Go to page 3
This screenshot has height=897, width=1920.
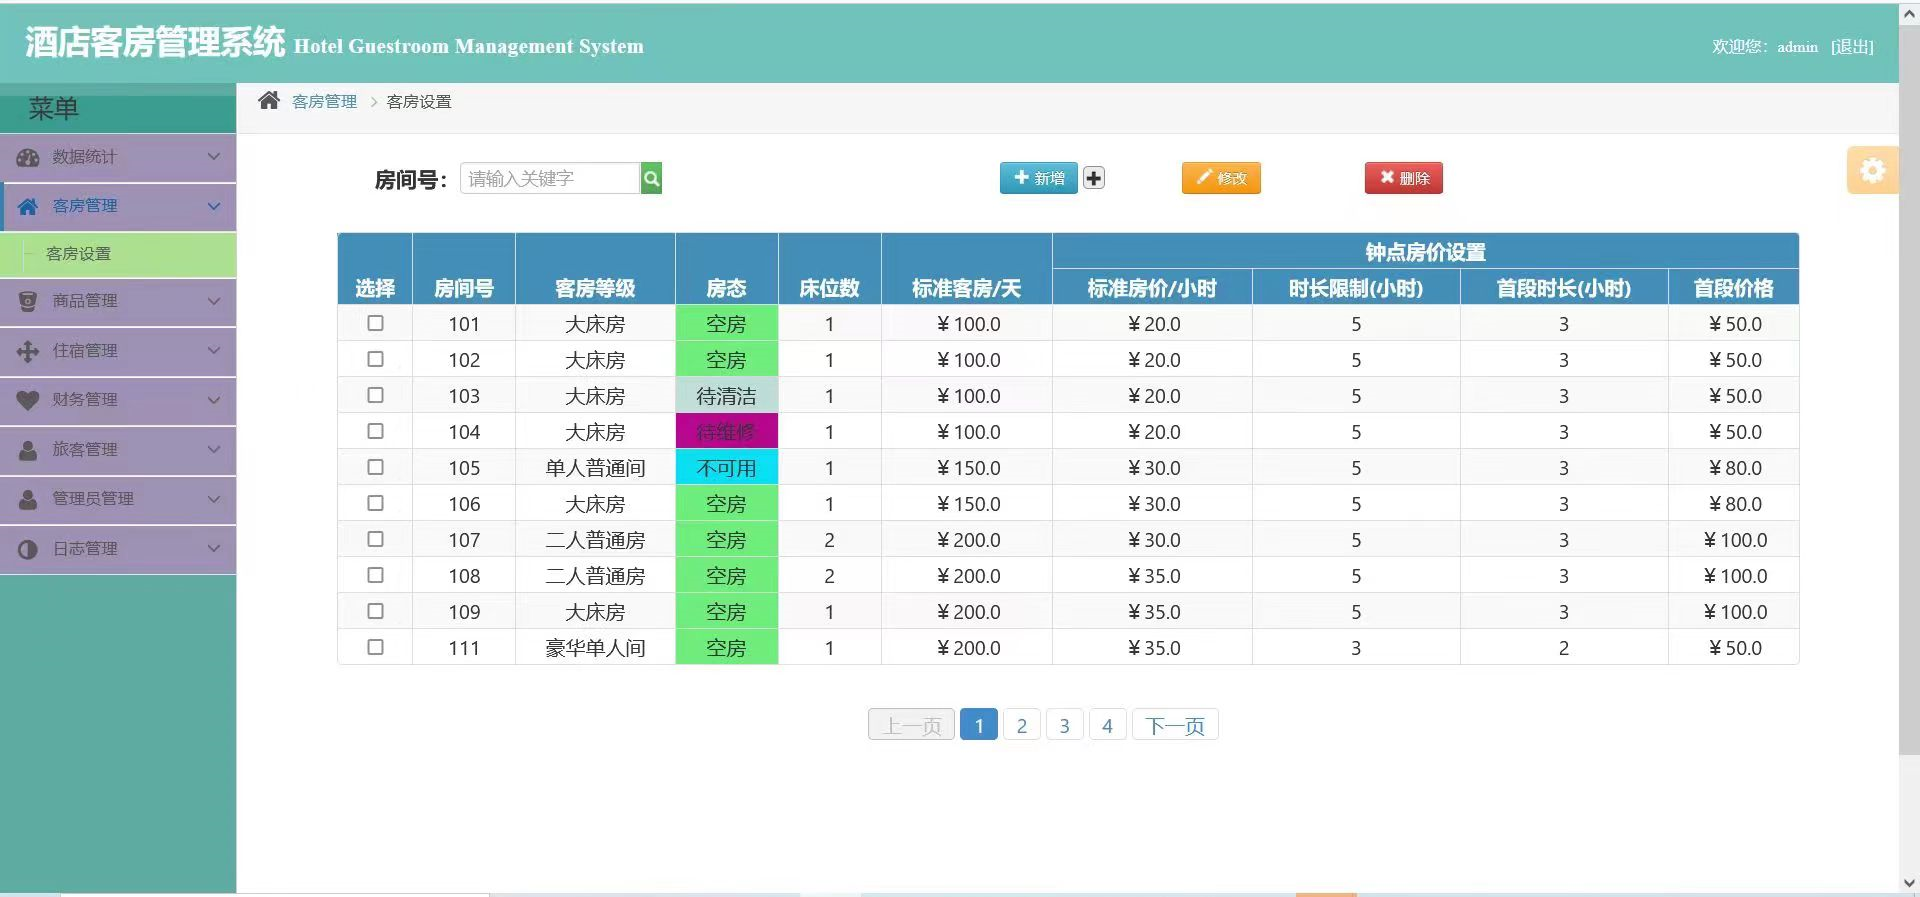click(1064, 725)
